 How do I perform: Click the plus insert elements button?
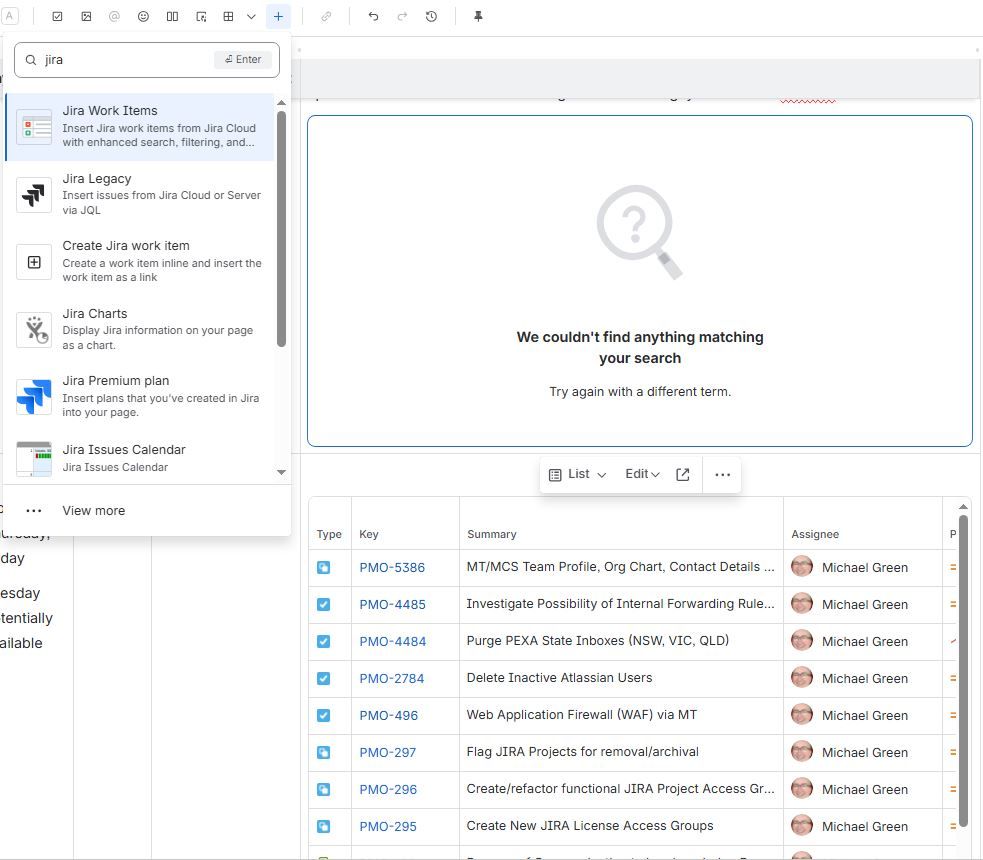tap(278, 16)
